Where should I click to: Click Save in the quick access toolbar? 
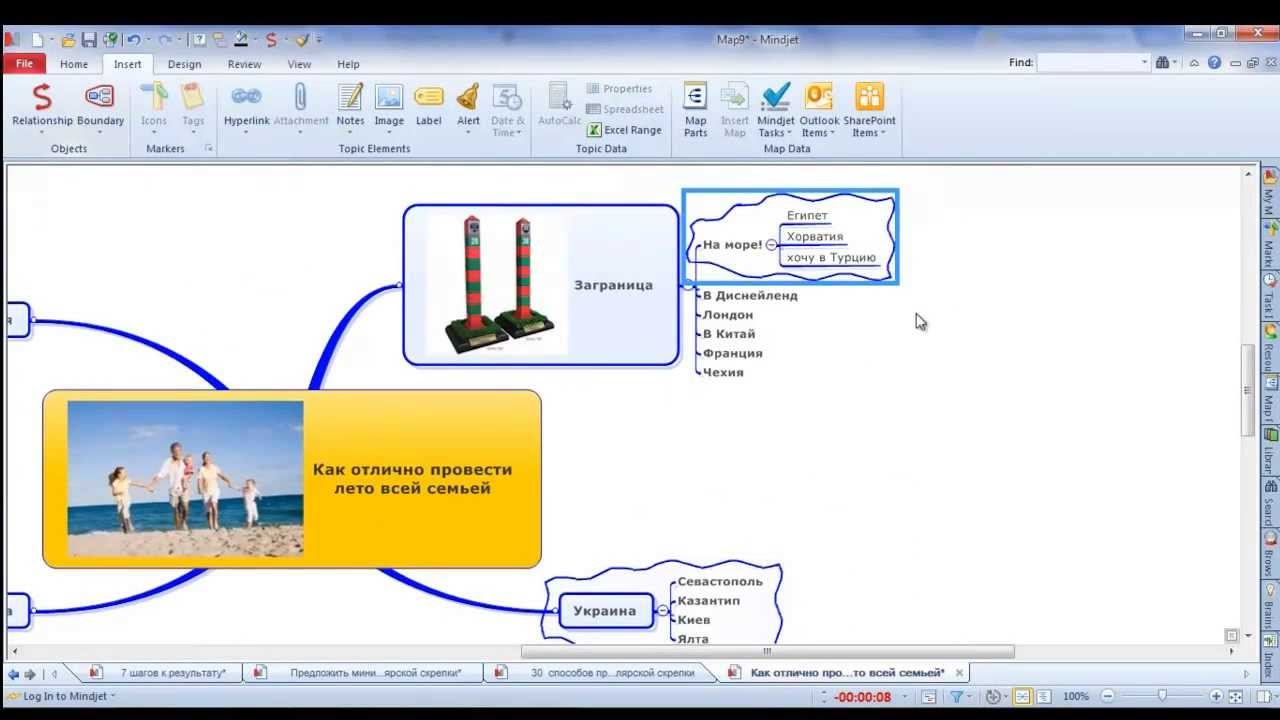[x=89, y=40]
